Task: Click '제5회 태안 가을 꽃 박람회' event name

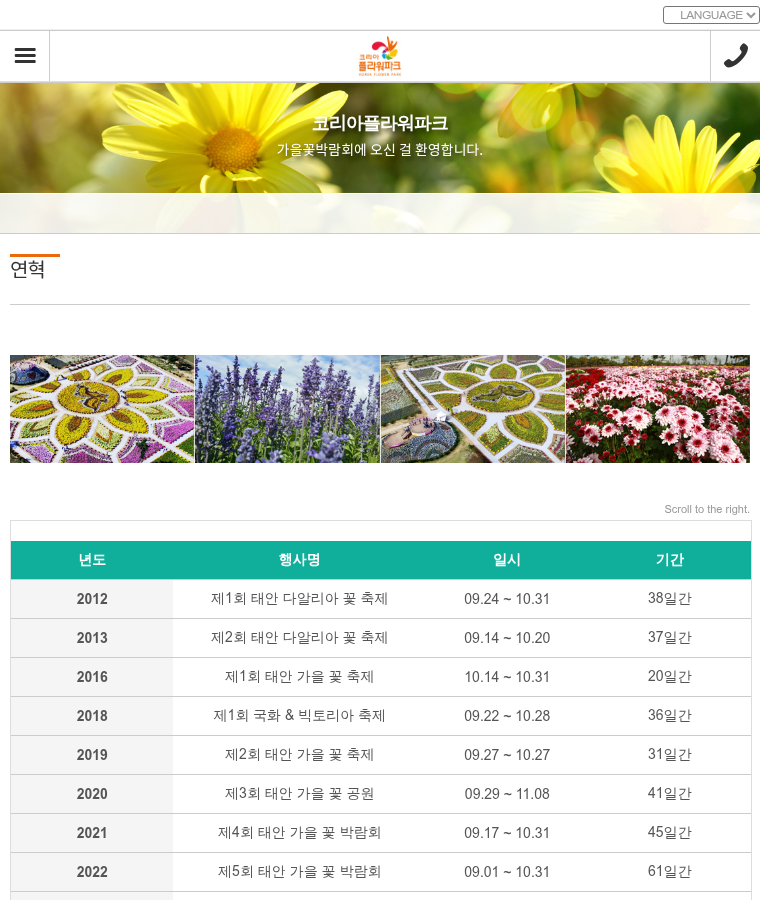Action: (299, 872)
